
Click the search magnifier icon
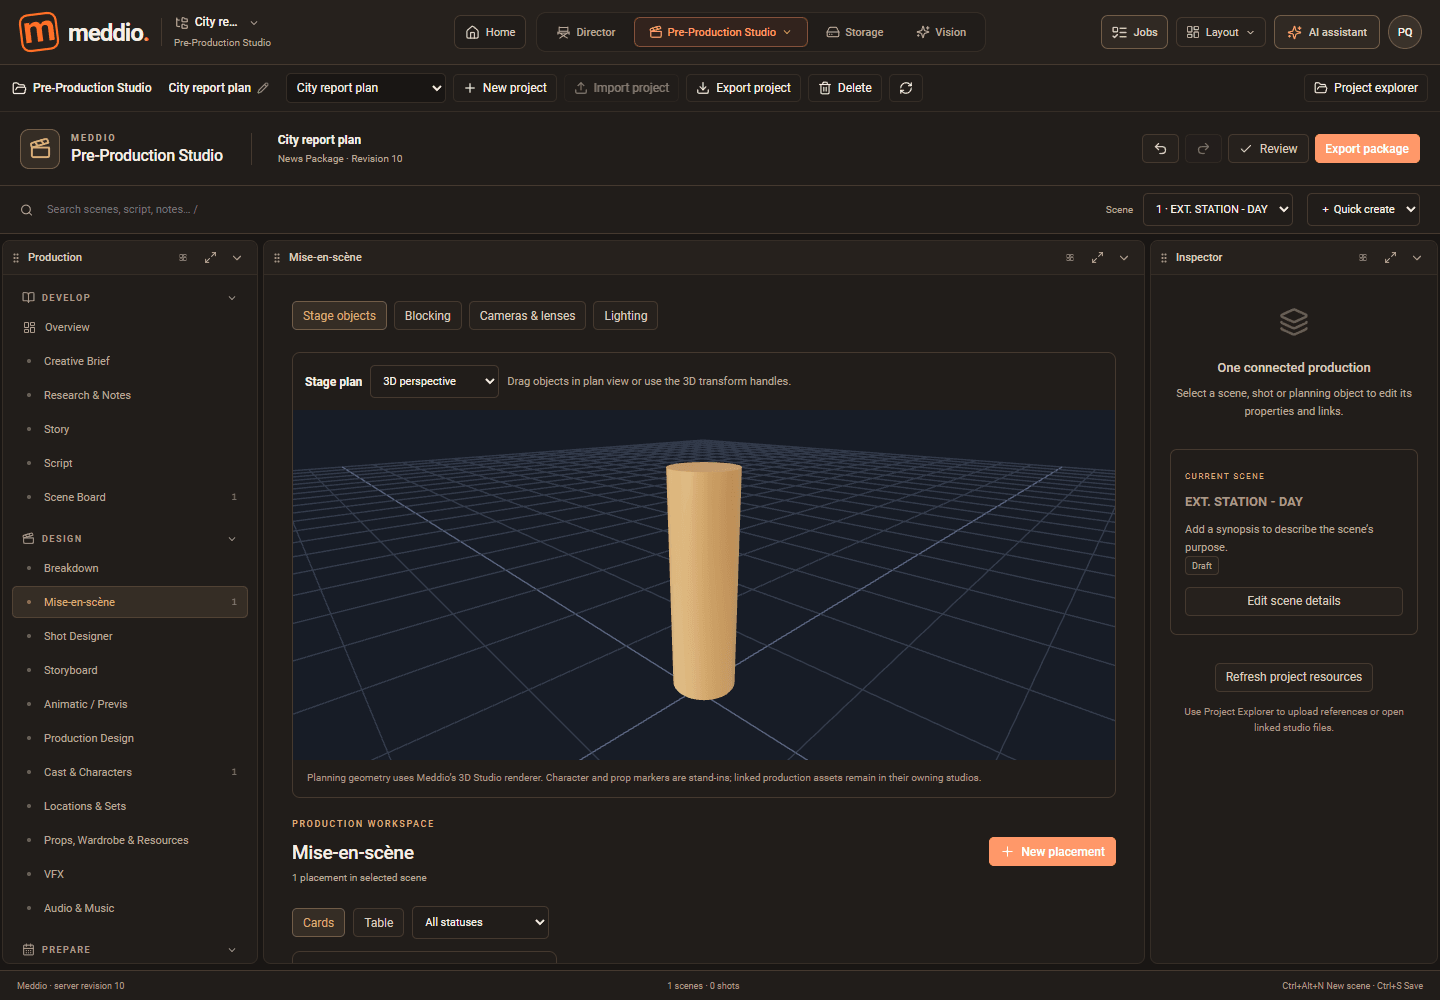pyautogui.click(x=27, y=210)
